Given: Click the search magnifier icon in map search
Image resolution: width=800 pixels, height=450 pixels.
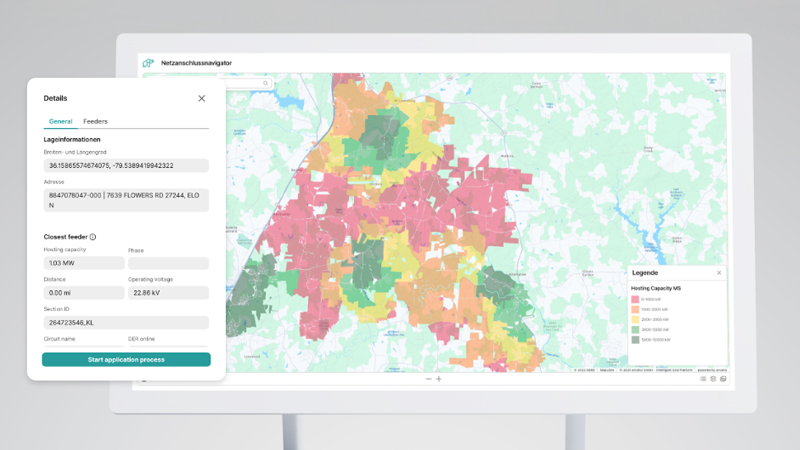Looking at the screenshot, I should tap(265, 84).
